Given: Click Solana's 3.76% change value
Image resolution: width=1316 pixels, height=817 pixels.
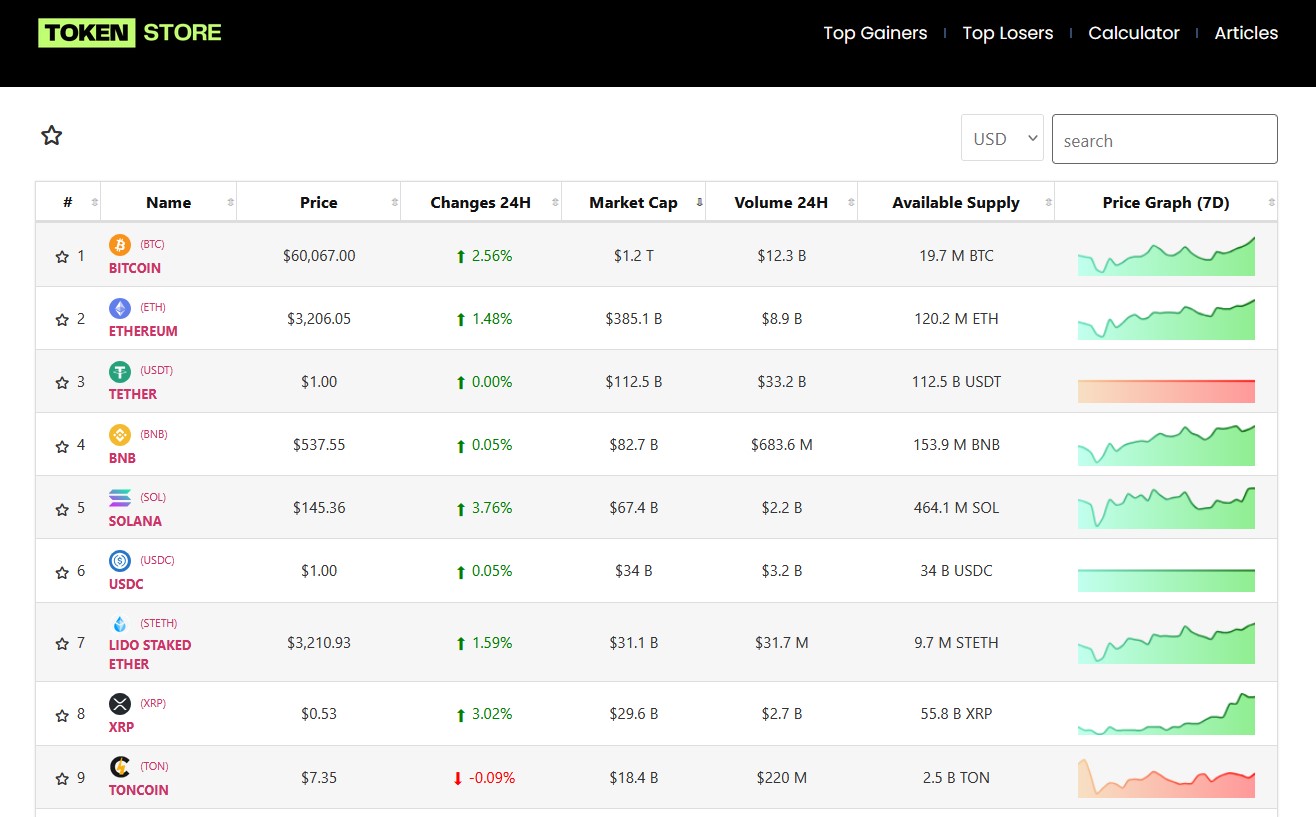Looking at the screenshot, I should (492, 508).
